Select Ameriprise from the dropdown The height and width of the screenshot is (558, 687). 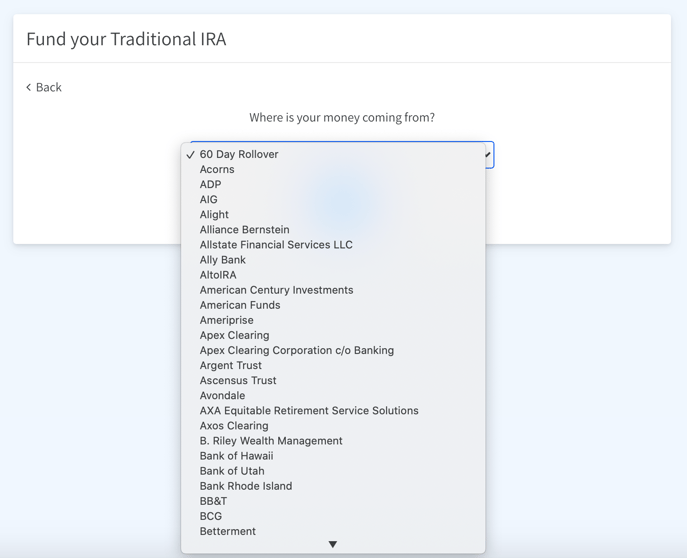[x=333, y=320]
